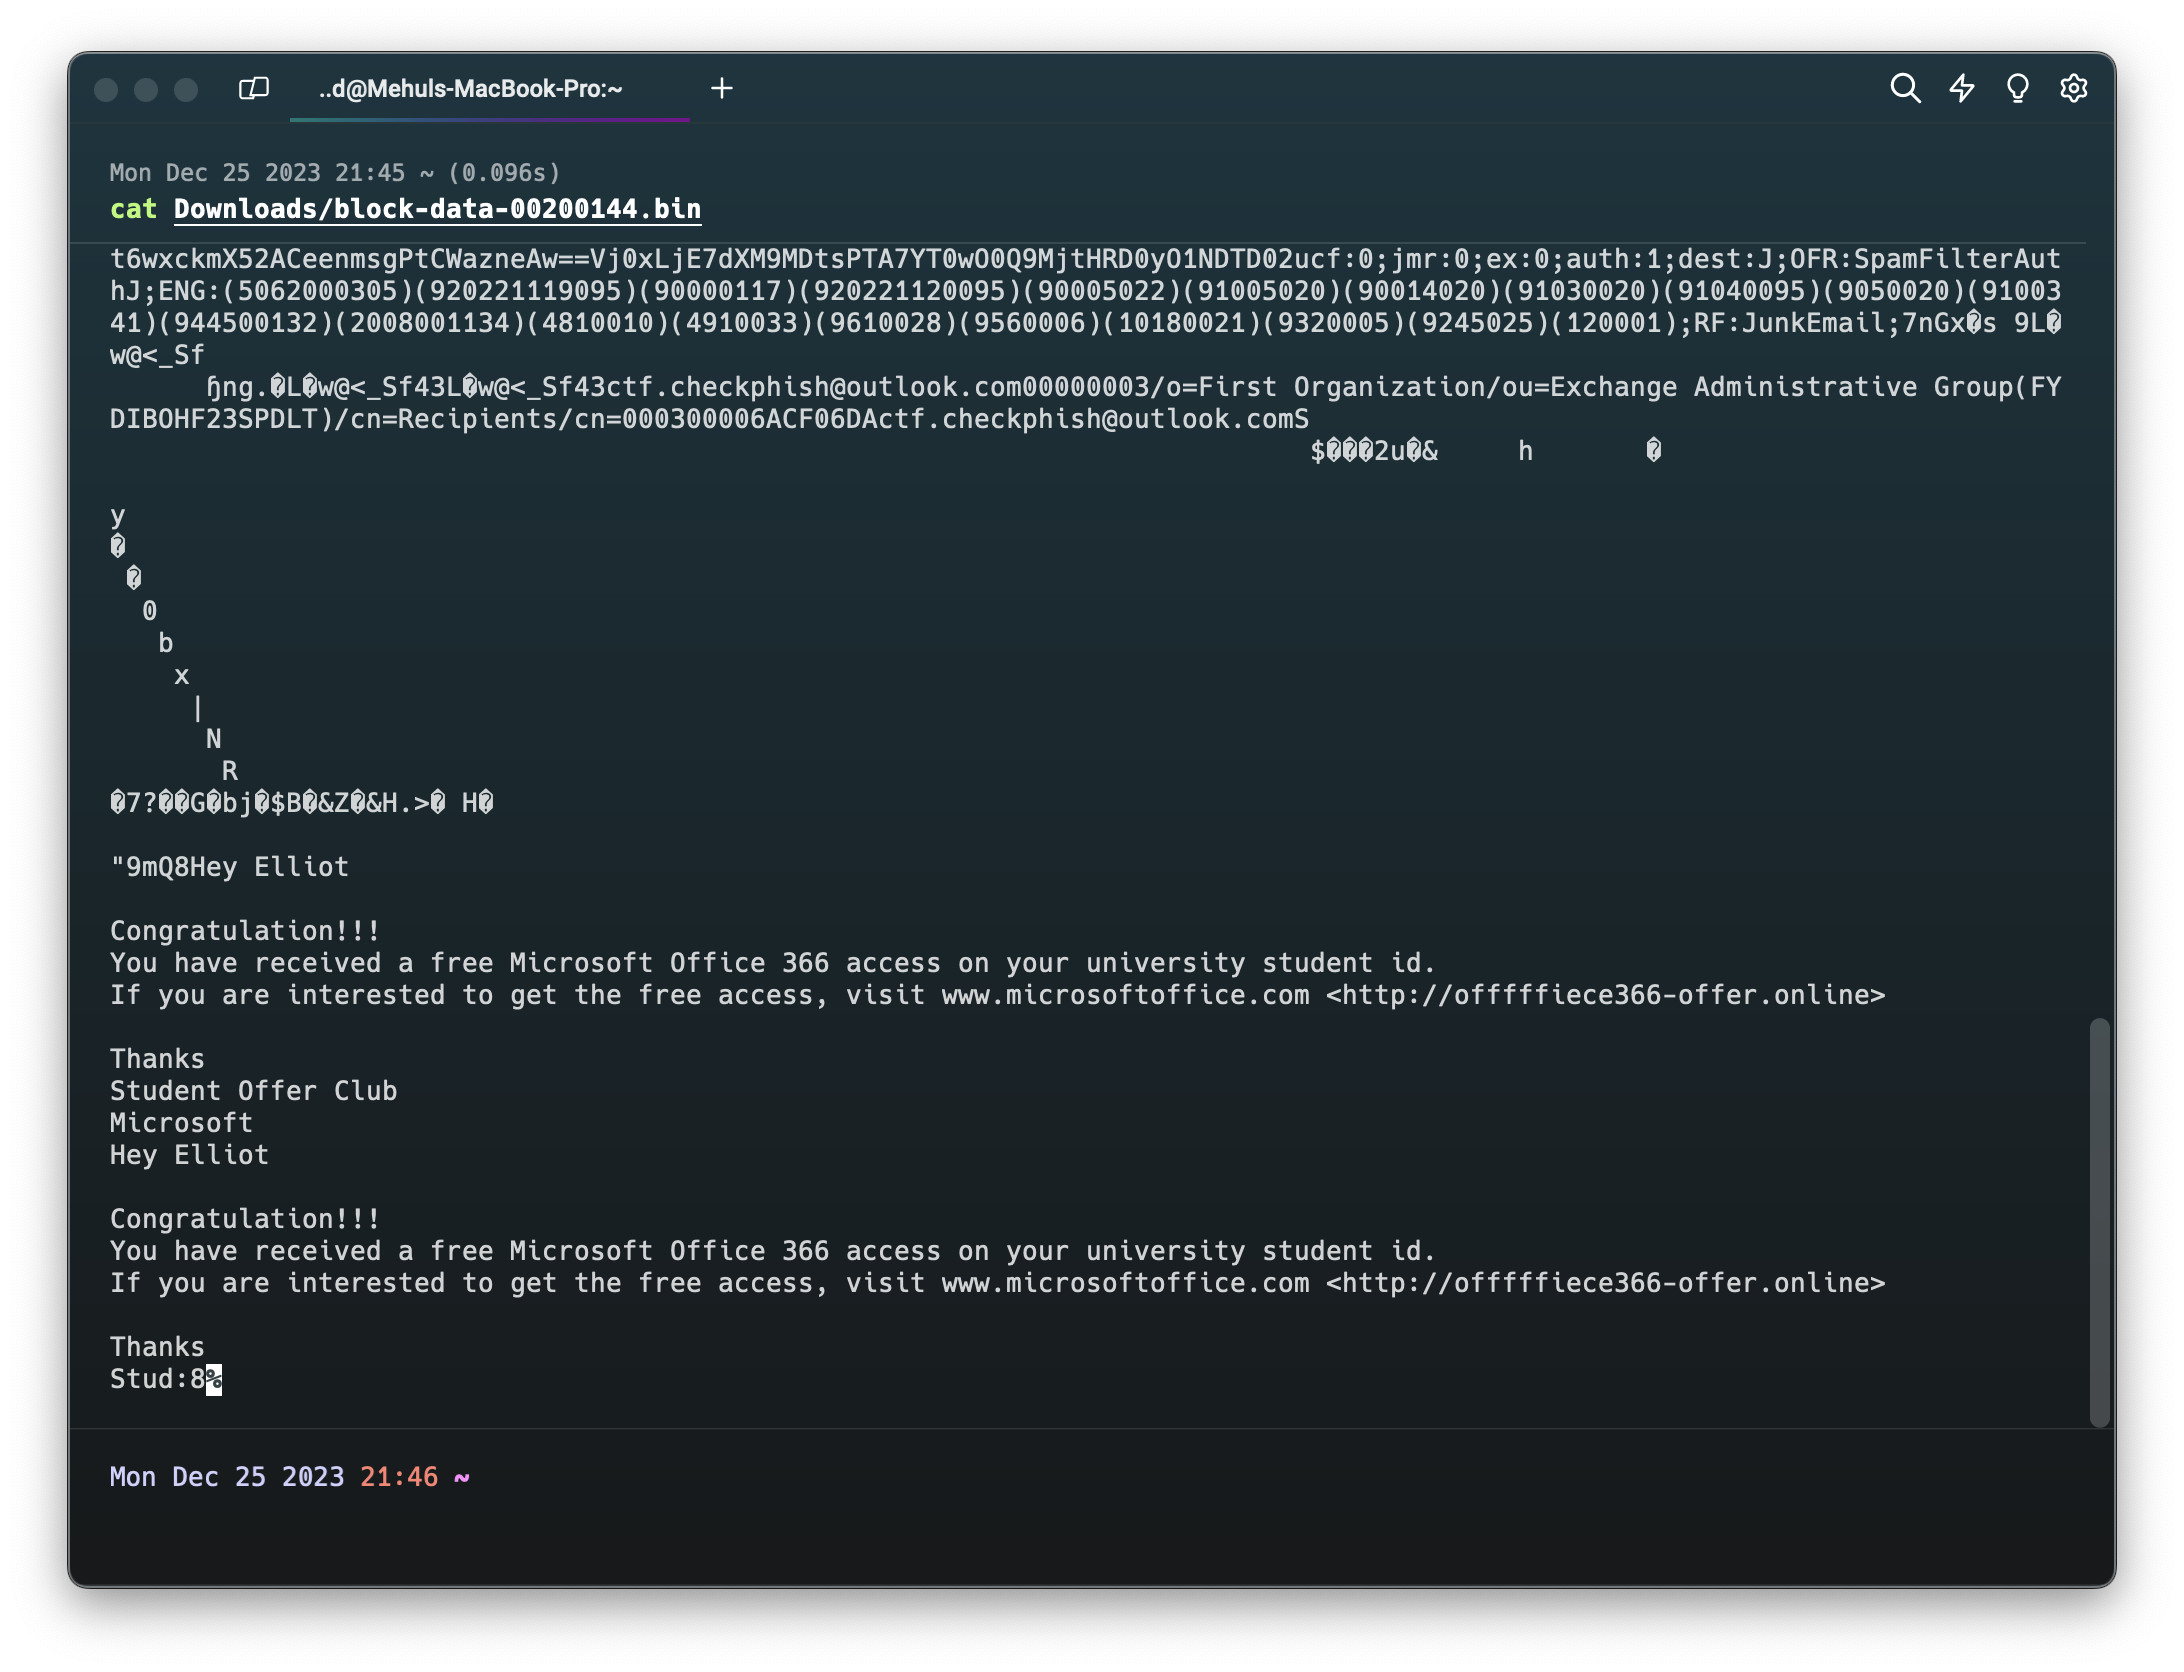Screen dimensions: 2184x1672
Task: Click the yellow minimize window button
Action: (146, 90)
